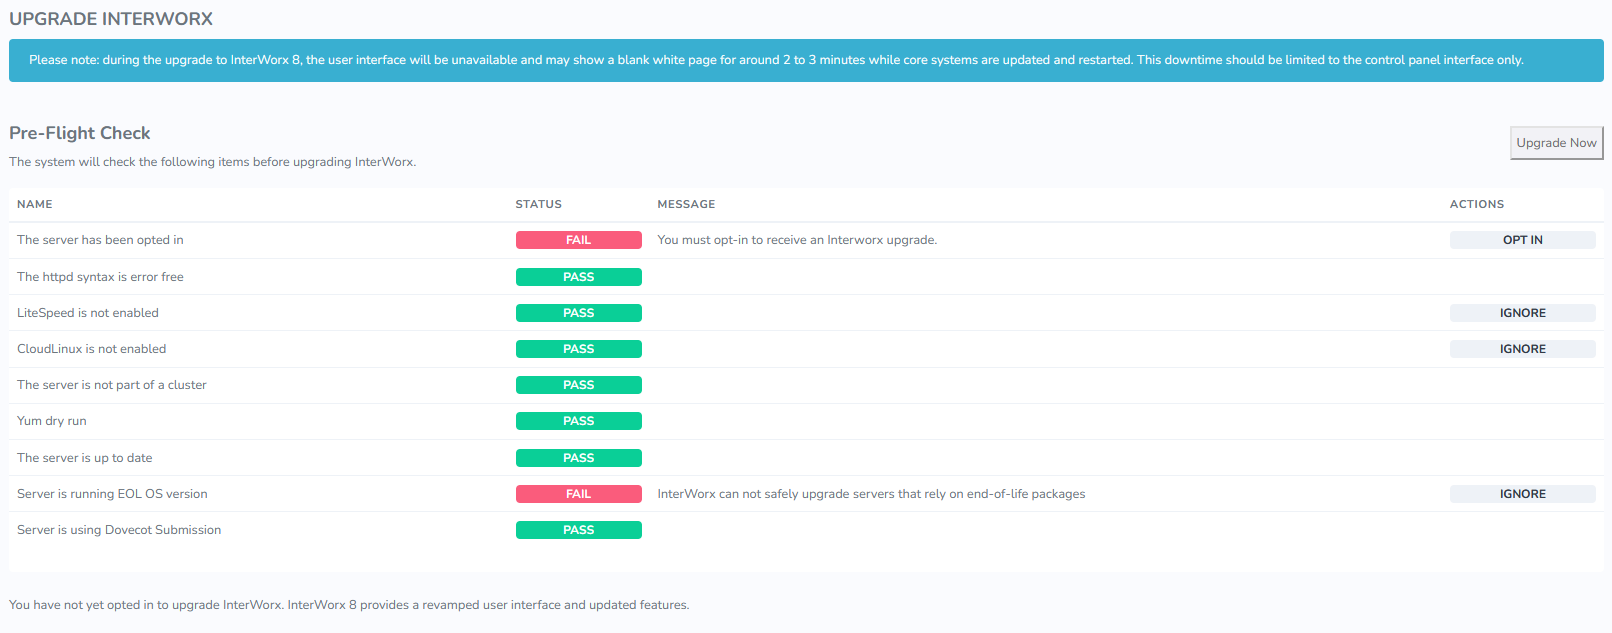
Task: Ignore the EOL OS version failure
Action: click(1522, 494)
